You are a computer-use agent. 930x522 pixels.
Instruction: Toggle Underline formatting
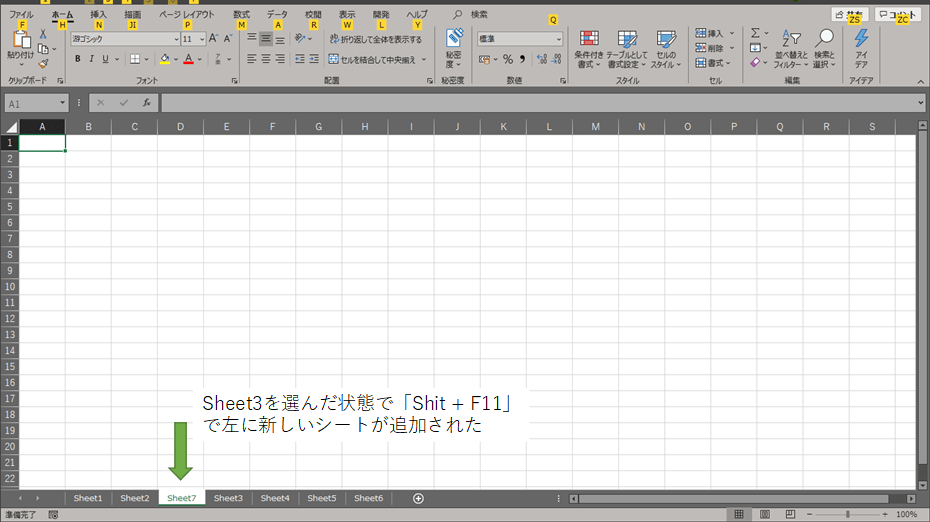(105, 59)
